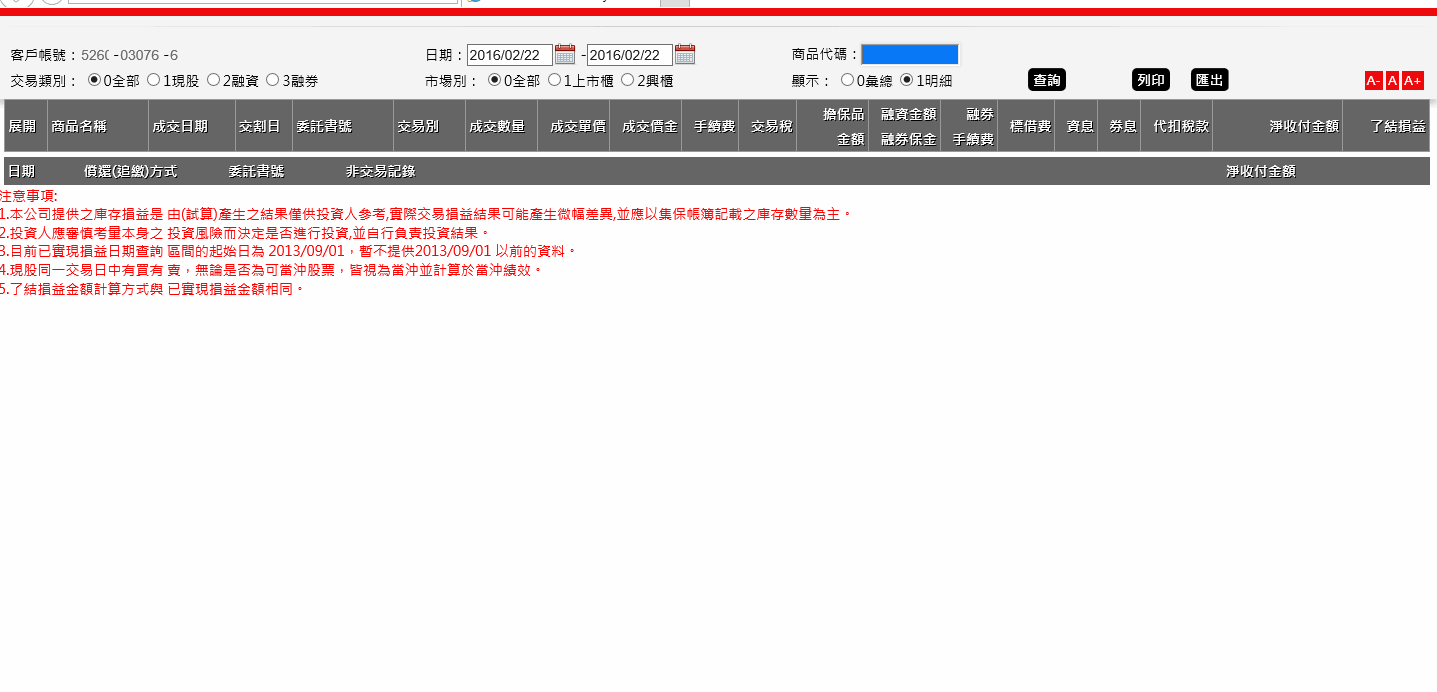Choose 1上市櫃 market type option
This screenshot has width=1437, height=692.
555,80
